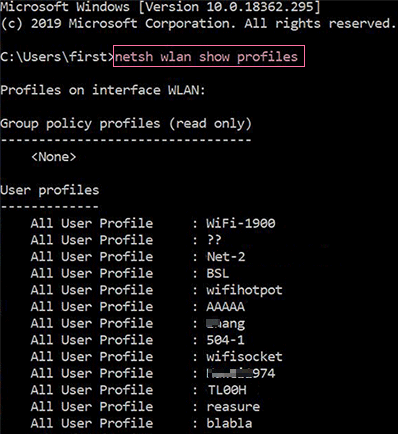398x434 pixels.
Task: Click 'All User Profile' label beside blabla
Action: pyautogui.click(x=92, y=423)
